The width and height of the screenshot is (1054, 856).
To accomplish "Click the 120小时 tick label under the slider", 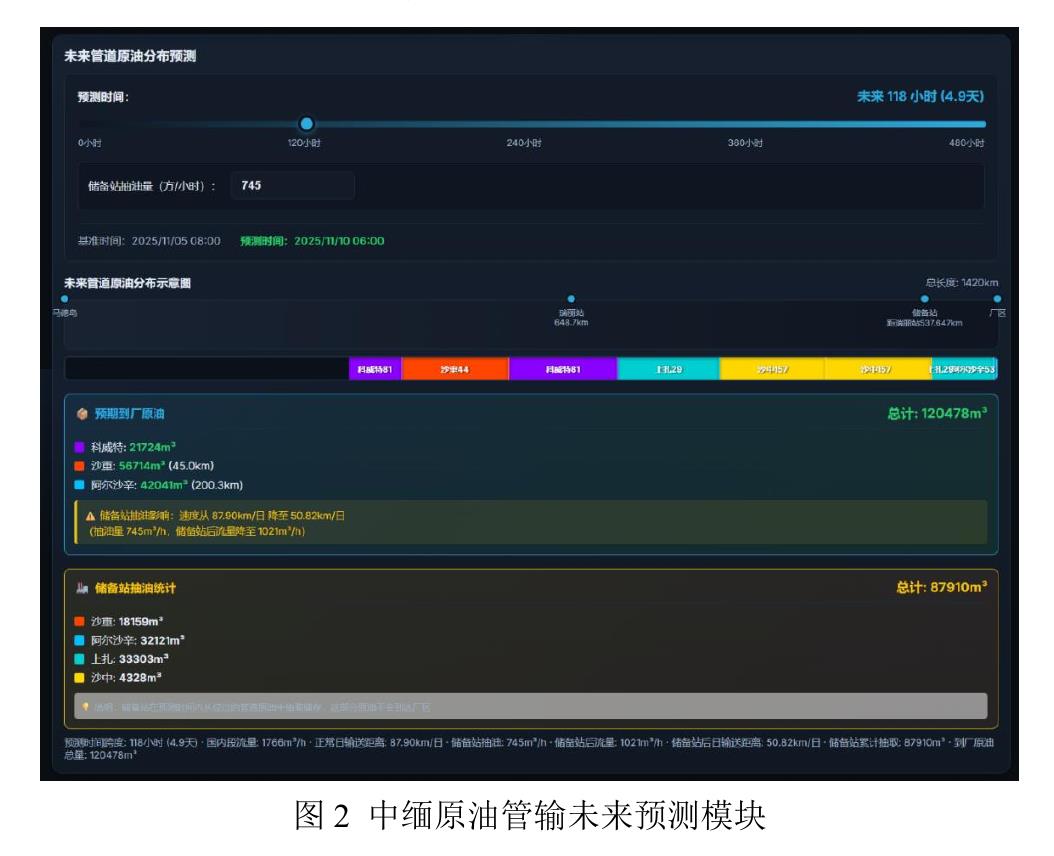I will (304, 143).
